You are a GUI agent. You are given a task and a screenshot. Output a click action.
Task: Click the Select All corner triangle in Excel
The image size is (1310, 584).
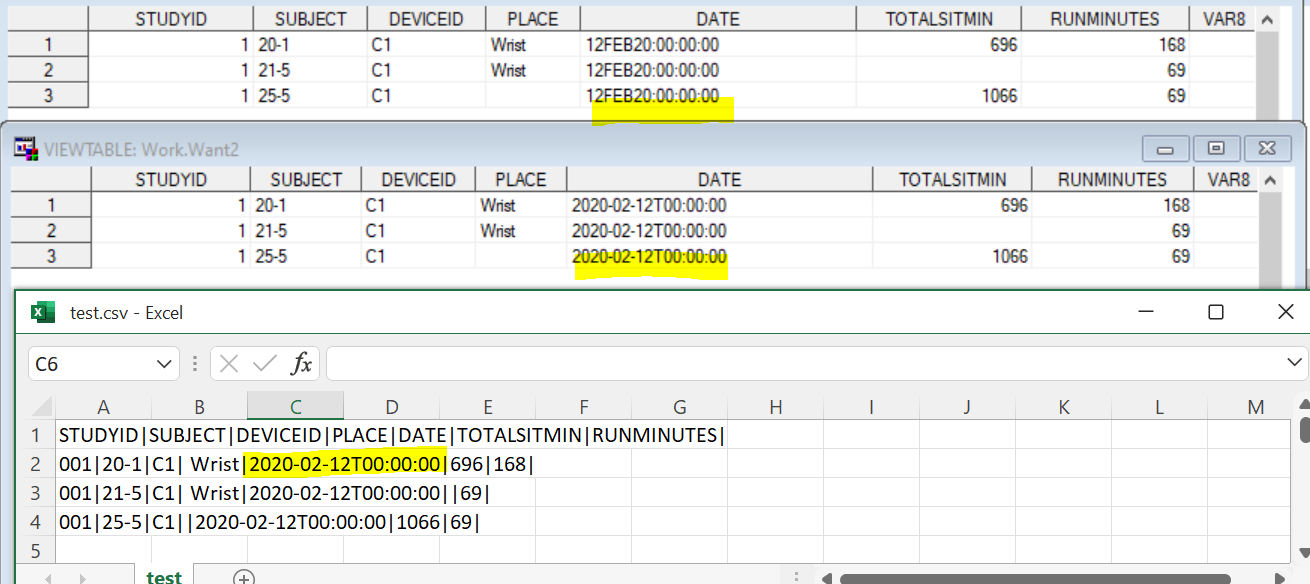point(41,407)
